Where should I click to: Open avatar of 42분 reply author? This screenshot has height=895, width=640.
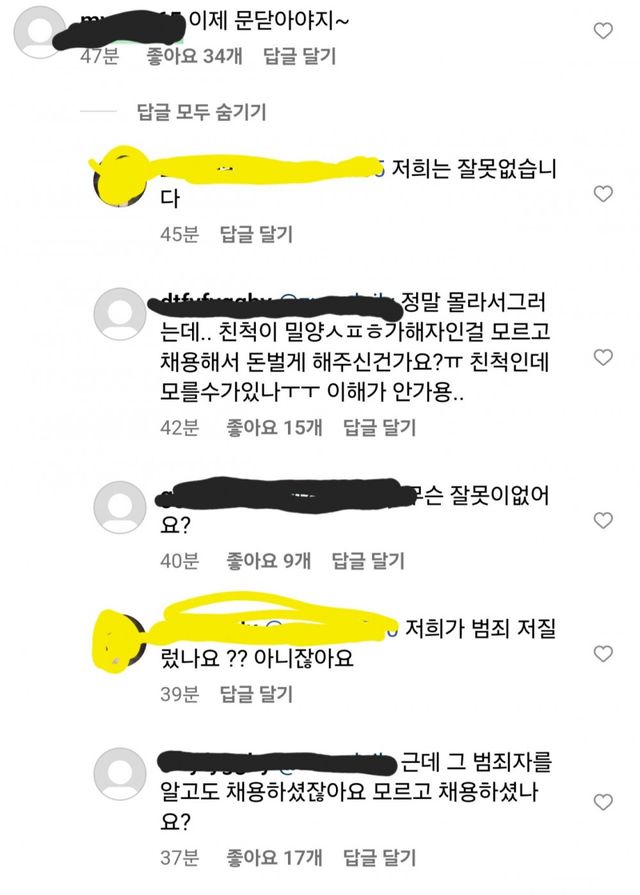[x=120, y=314]
